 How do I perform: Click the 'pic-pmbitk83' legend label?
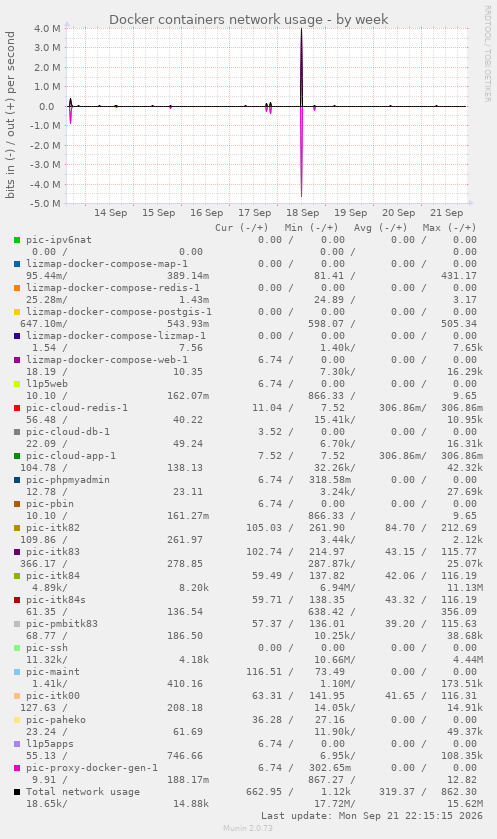62,624
